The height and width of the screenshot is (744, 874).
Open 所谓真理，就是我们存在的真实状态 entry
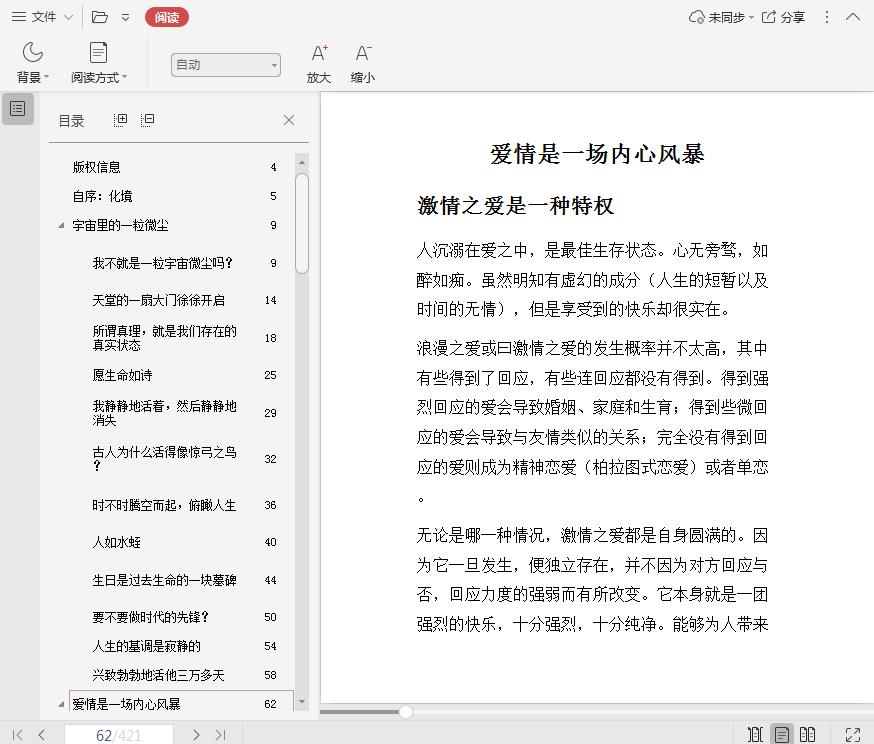point(164,338)
